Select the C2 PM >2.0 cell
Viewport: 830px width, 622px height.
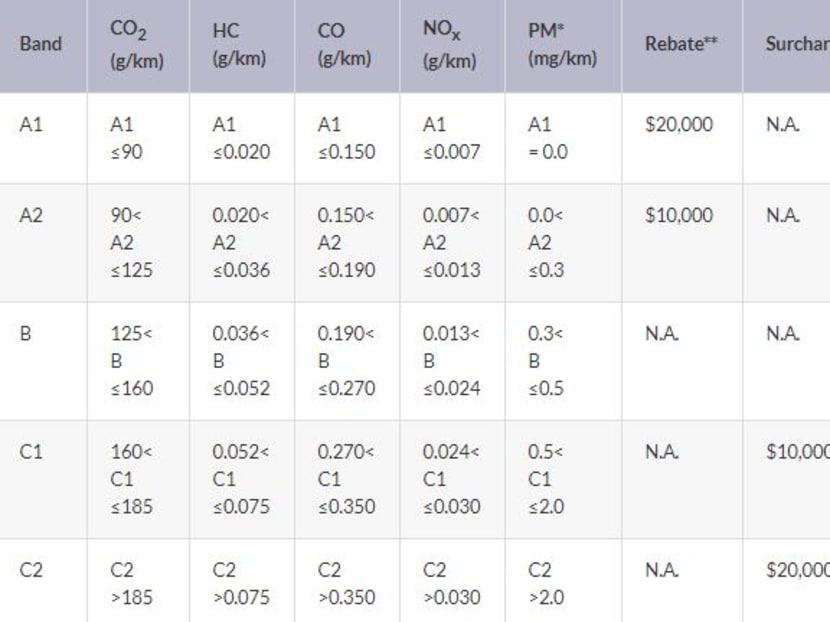point(546,584)
